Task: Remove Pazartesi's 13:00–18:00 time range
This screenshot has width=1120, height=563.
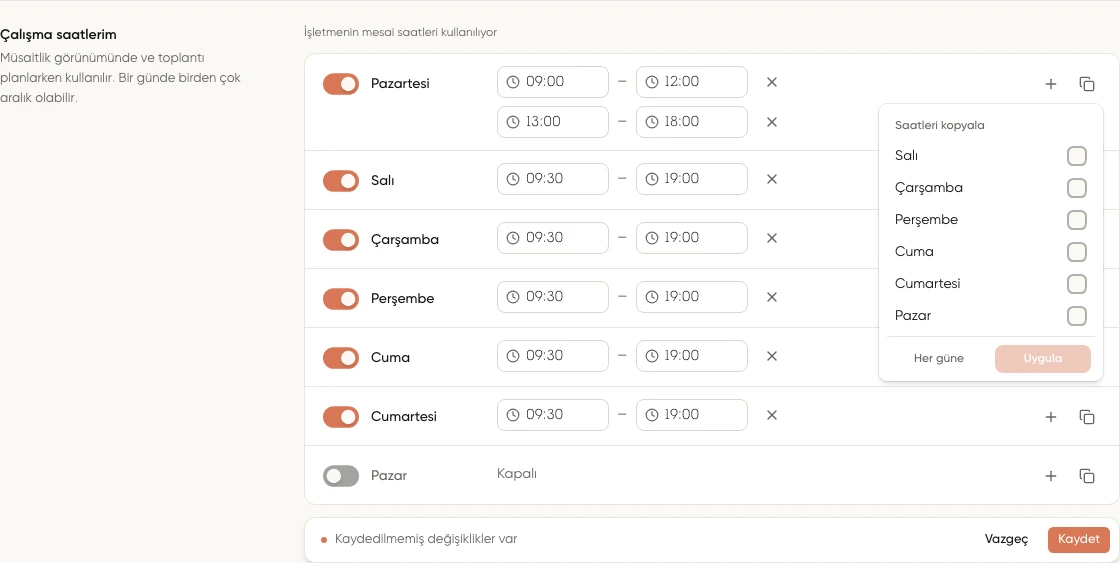Action: point(771,122)
